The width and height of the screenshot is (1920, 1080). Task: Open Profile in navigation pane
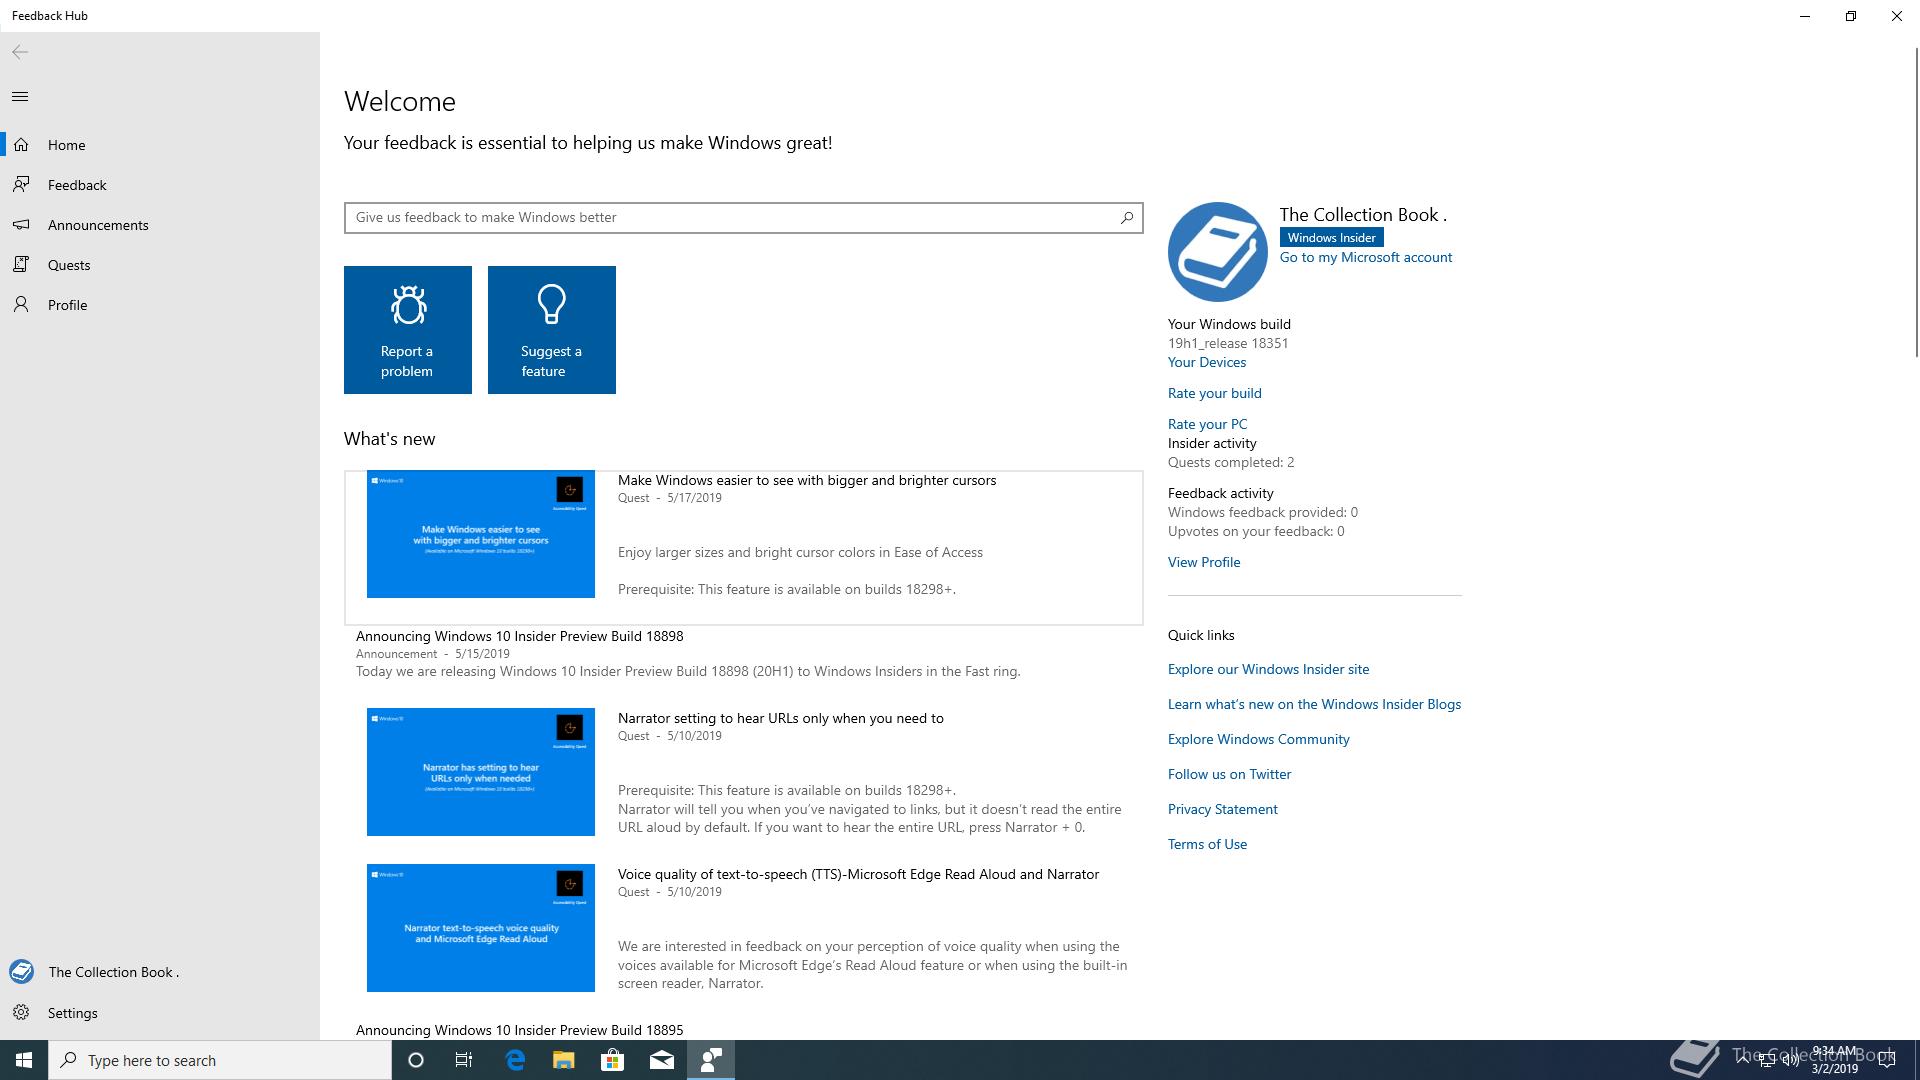[160, 305]
